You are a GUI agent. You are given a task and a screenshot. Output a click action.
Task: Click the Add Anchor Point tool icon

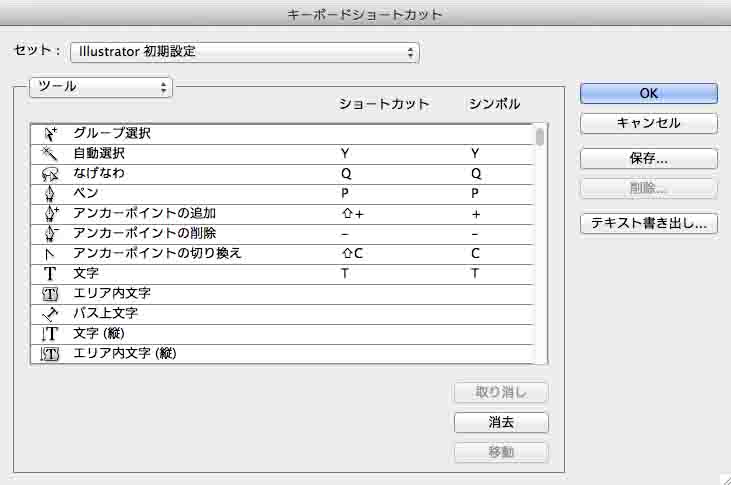(49, 213)
